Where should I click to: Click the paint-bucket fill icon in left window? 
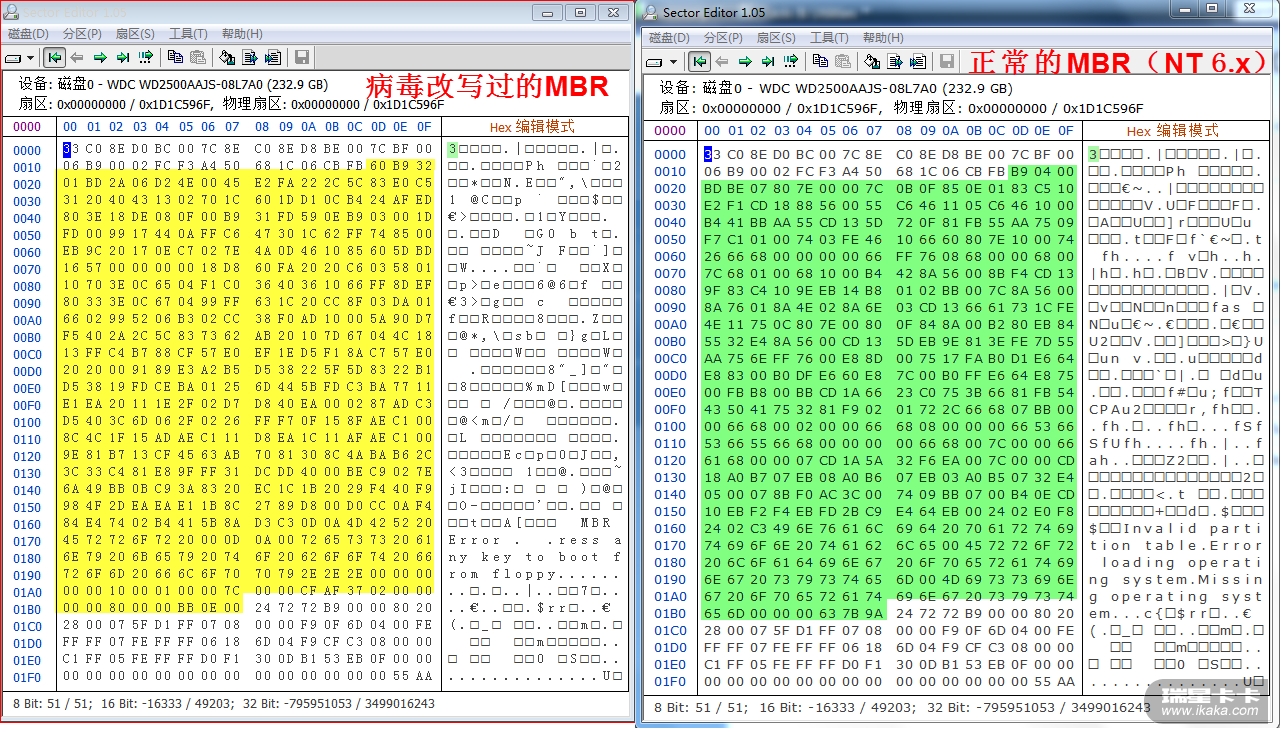tap(228, 58)
